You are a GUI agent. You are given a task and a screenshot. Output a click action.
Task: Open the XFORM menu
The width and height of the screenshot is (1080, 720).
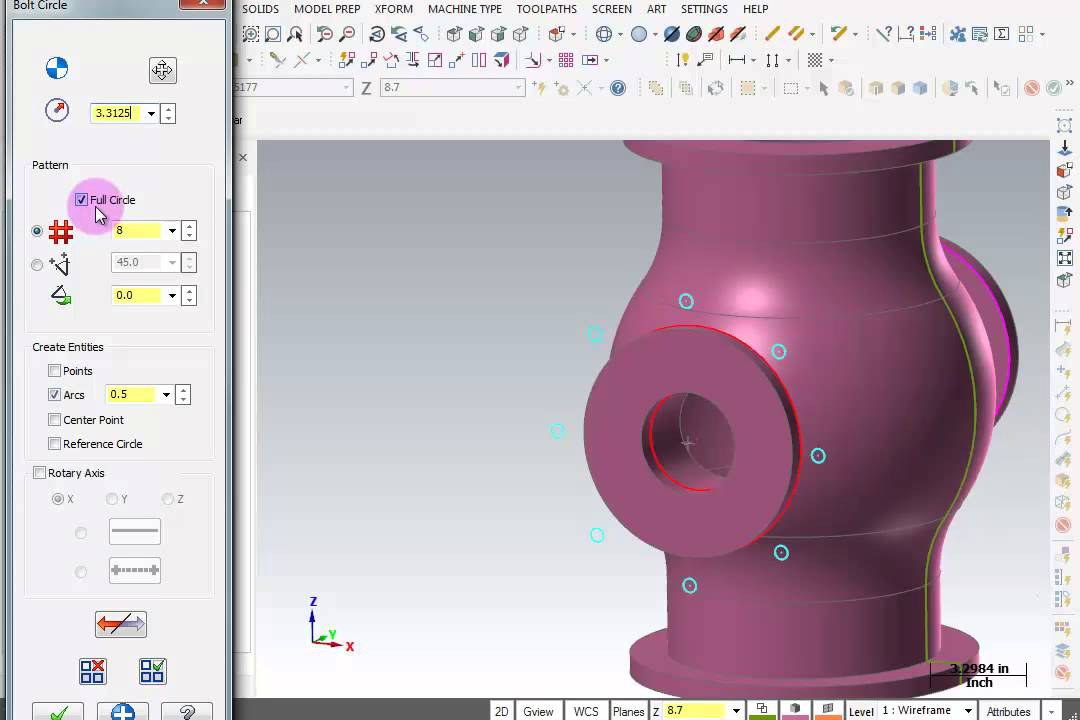click(x=394, y=9)
